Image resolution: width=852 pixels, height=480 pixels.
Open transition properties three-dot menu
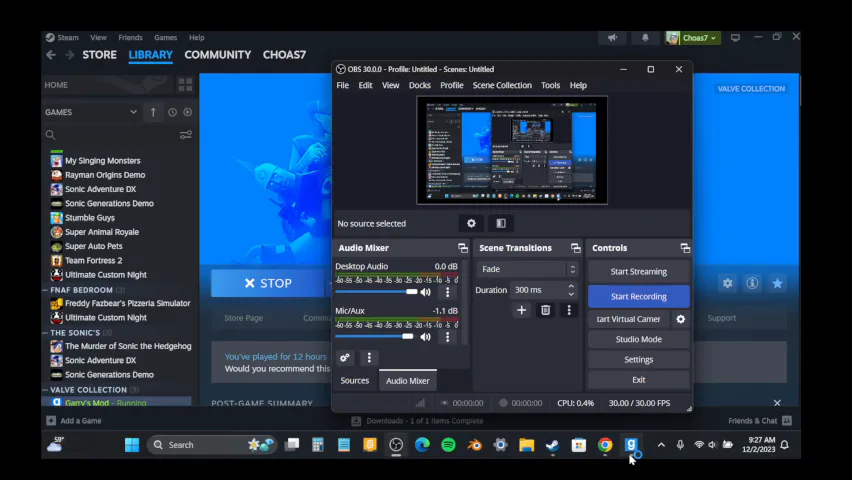pyautogui.click(x=569, y=310)
